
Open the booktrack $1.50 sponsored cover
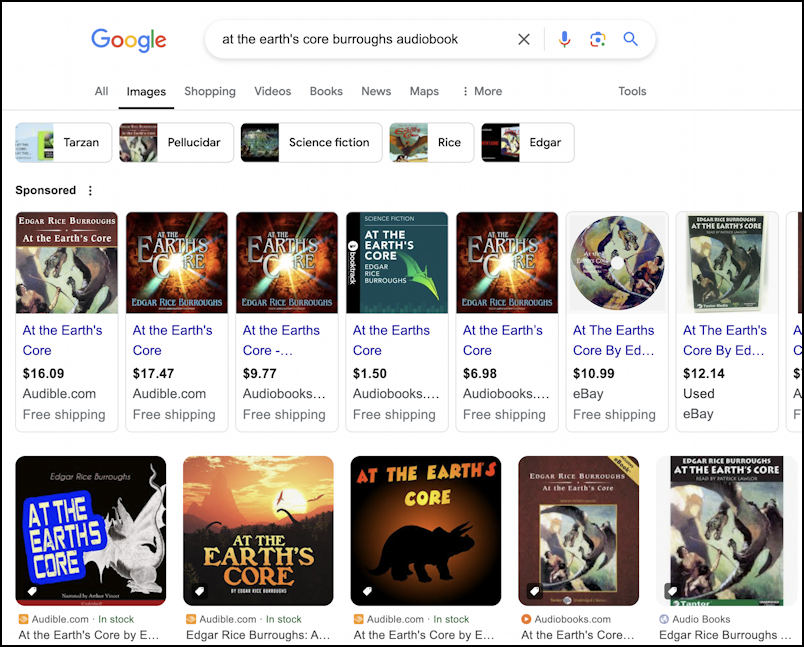[397, 262]
